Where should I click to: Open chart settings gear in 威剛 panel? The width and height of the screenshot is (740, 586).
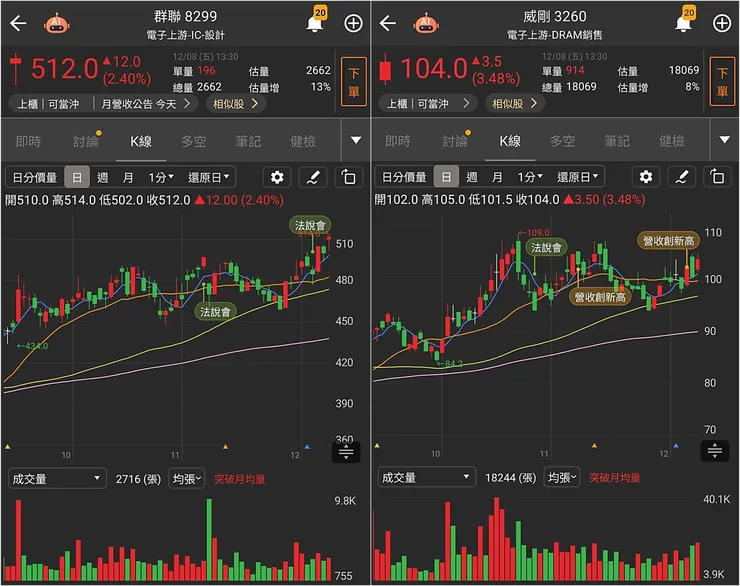(646, 177)
